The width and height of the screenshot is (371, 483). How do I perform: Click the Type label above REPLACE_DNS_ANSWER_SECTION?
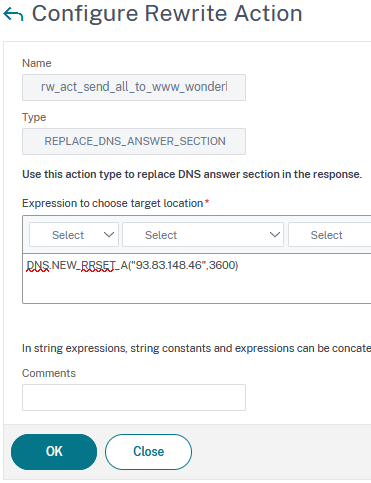(34, 117)
